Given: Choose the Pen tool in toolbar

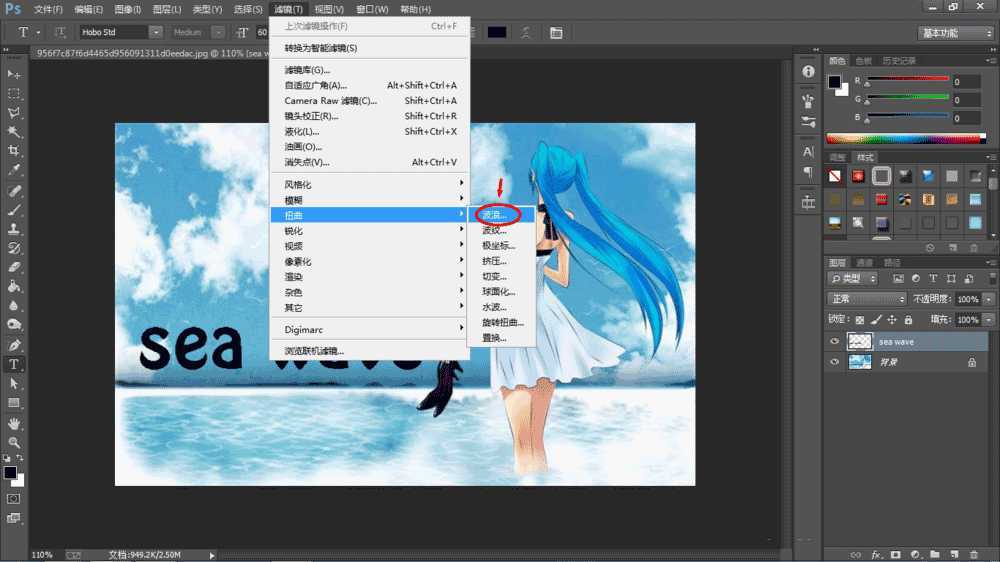Looking at the screenshot, I should (14, 345).
